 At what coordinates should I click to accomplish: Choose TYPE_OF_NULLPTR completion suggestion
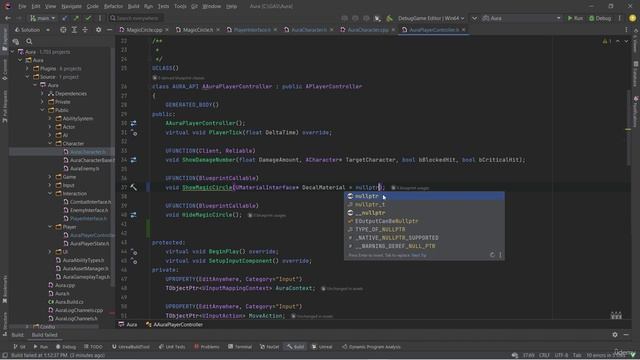pos(424,229)
